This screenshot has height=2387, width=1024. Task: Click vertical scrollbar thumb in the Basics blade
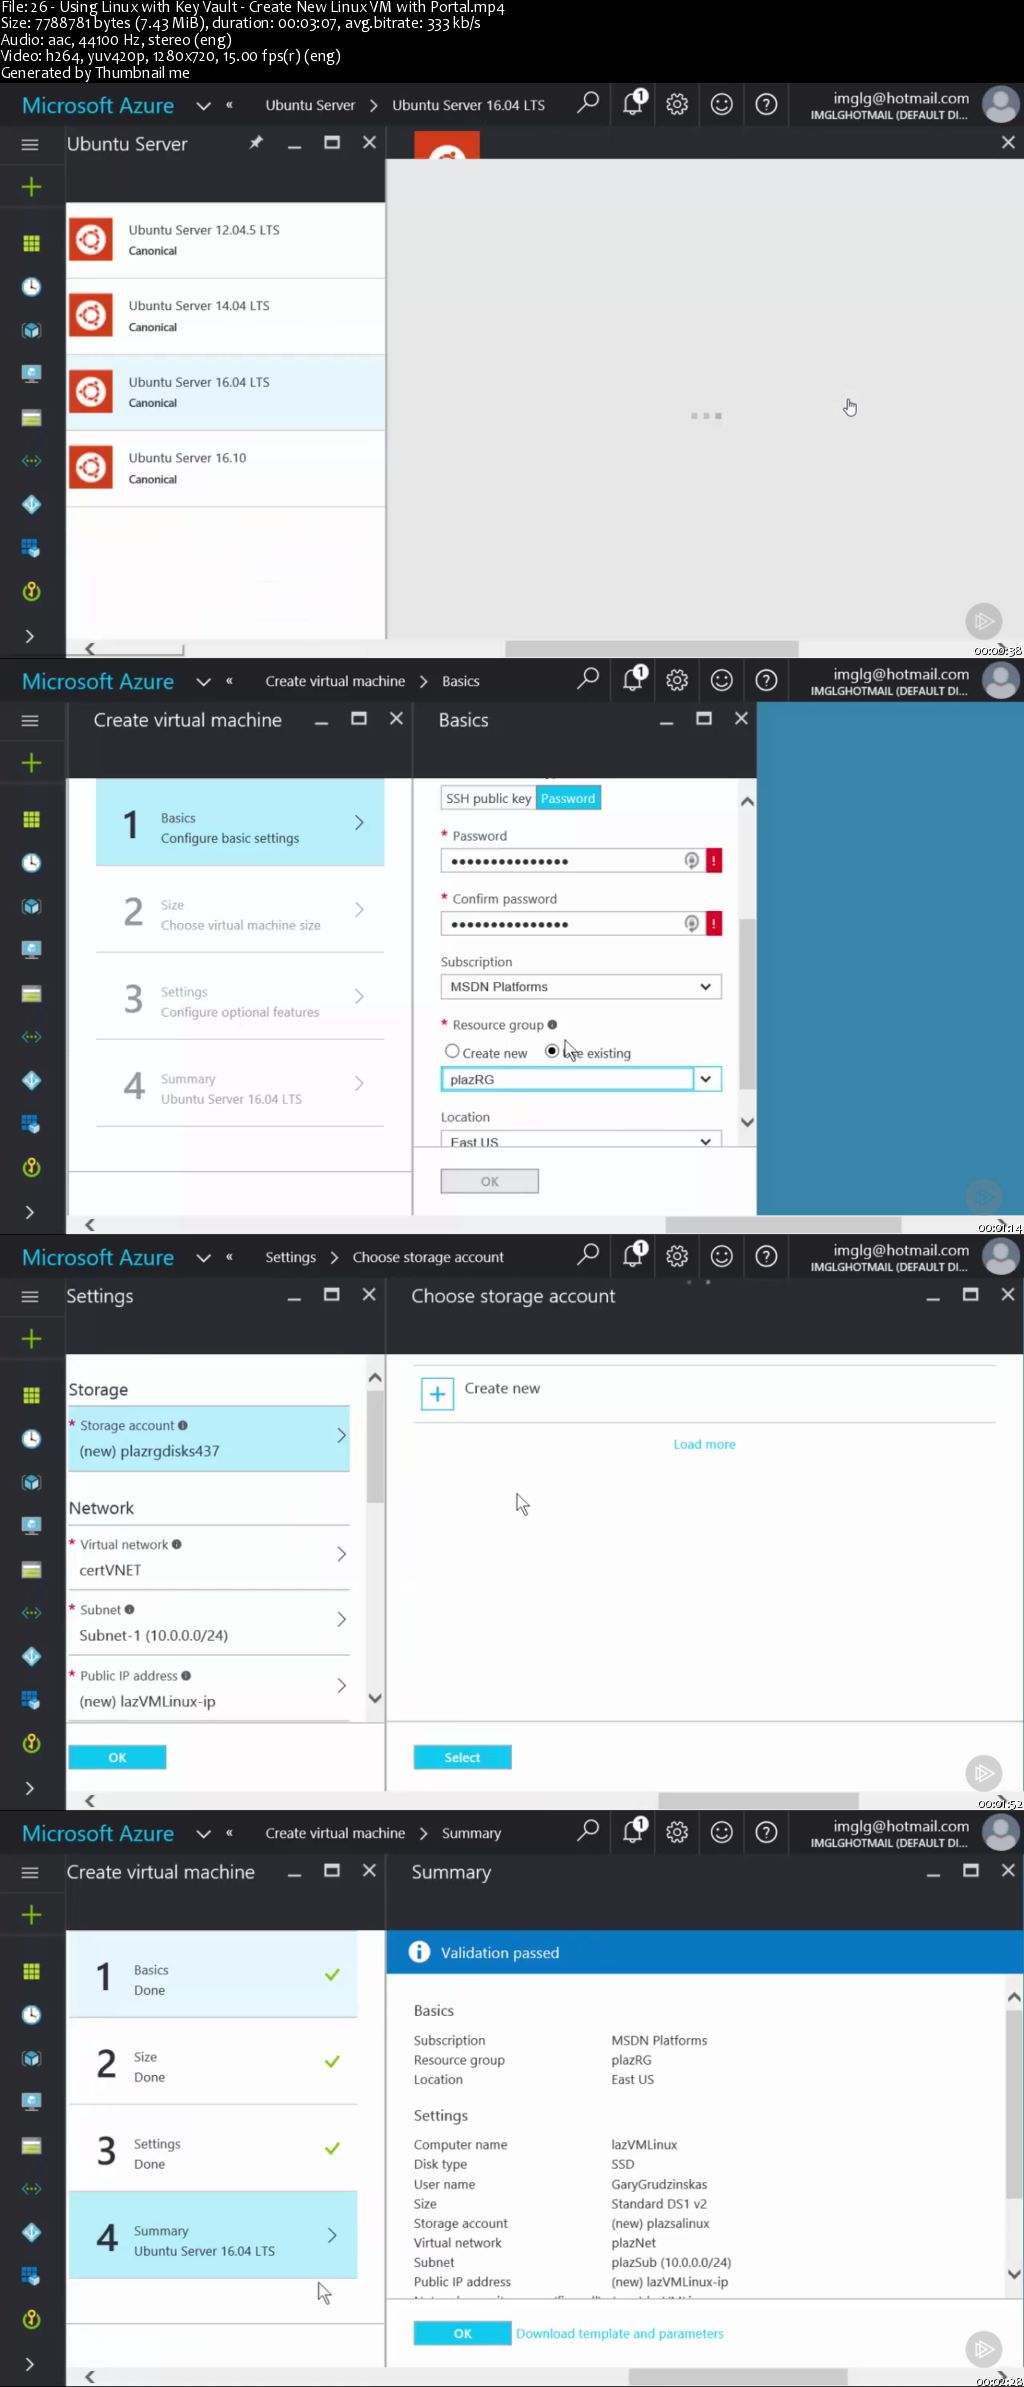pyautogui.click(x=747, y=1003)
